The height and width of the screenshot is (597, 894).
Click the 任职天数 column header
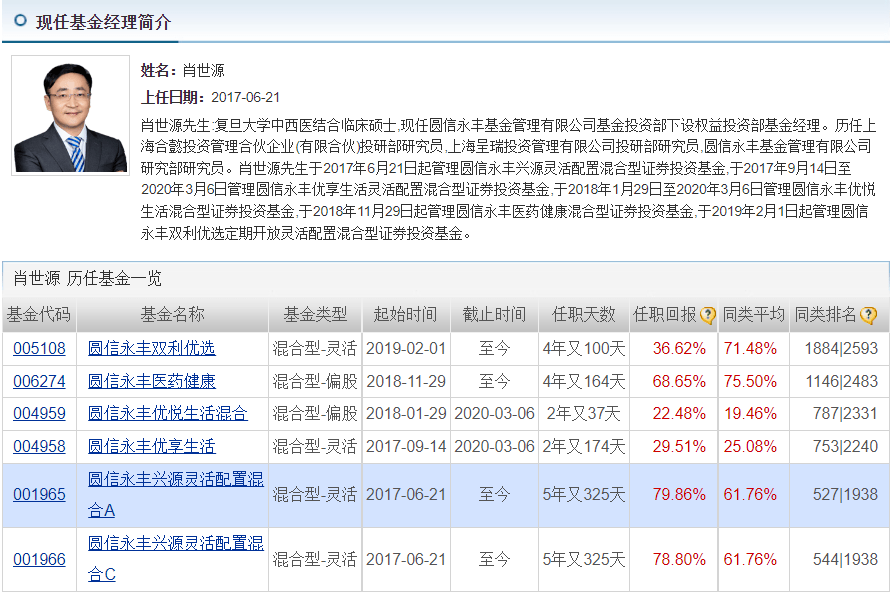(584, 315)
